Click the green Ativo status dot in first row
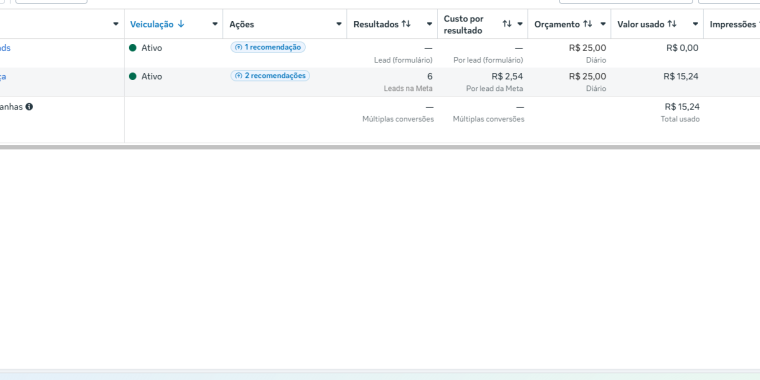Image resolution: width=760 pixels, height=380 pixels. 133,48
